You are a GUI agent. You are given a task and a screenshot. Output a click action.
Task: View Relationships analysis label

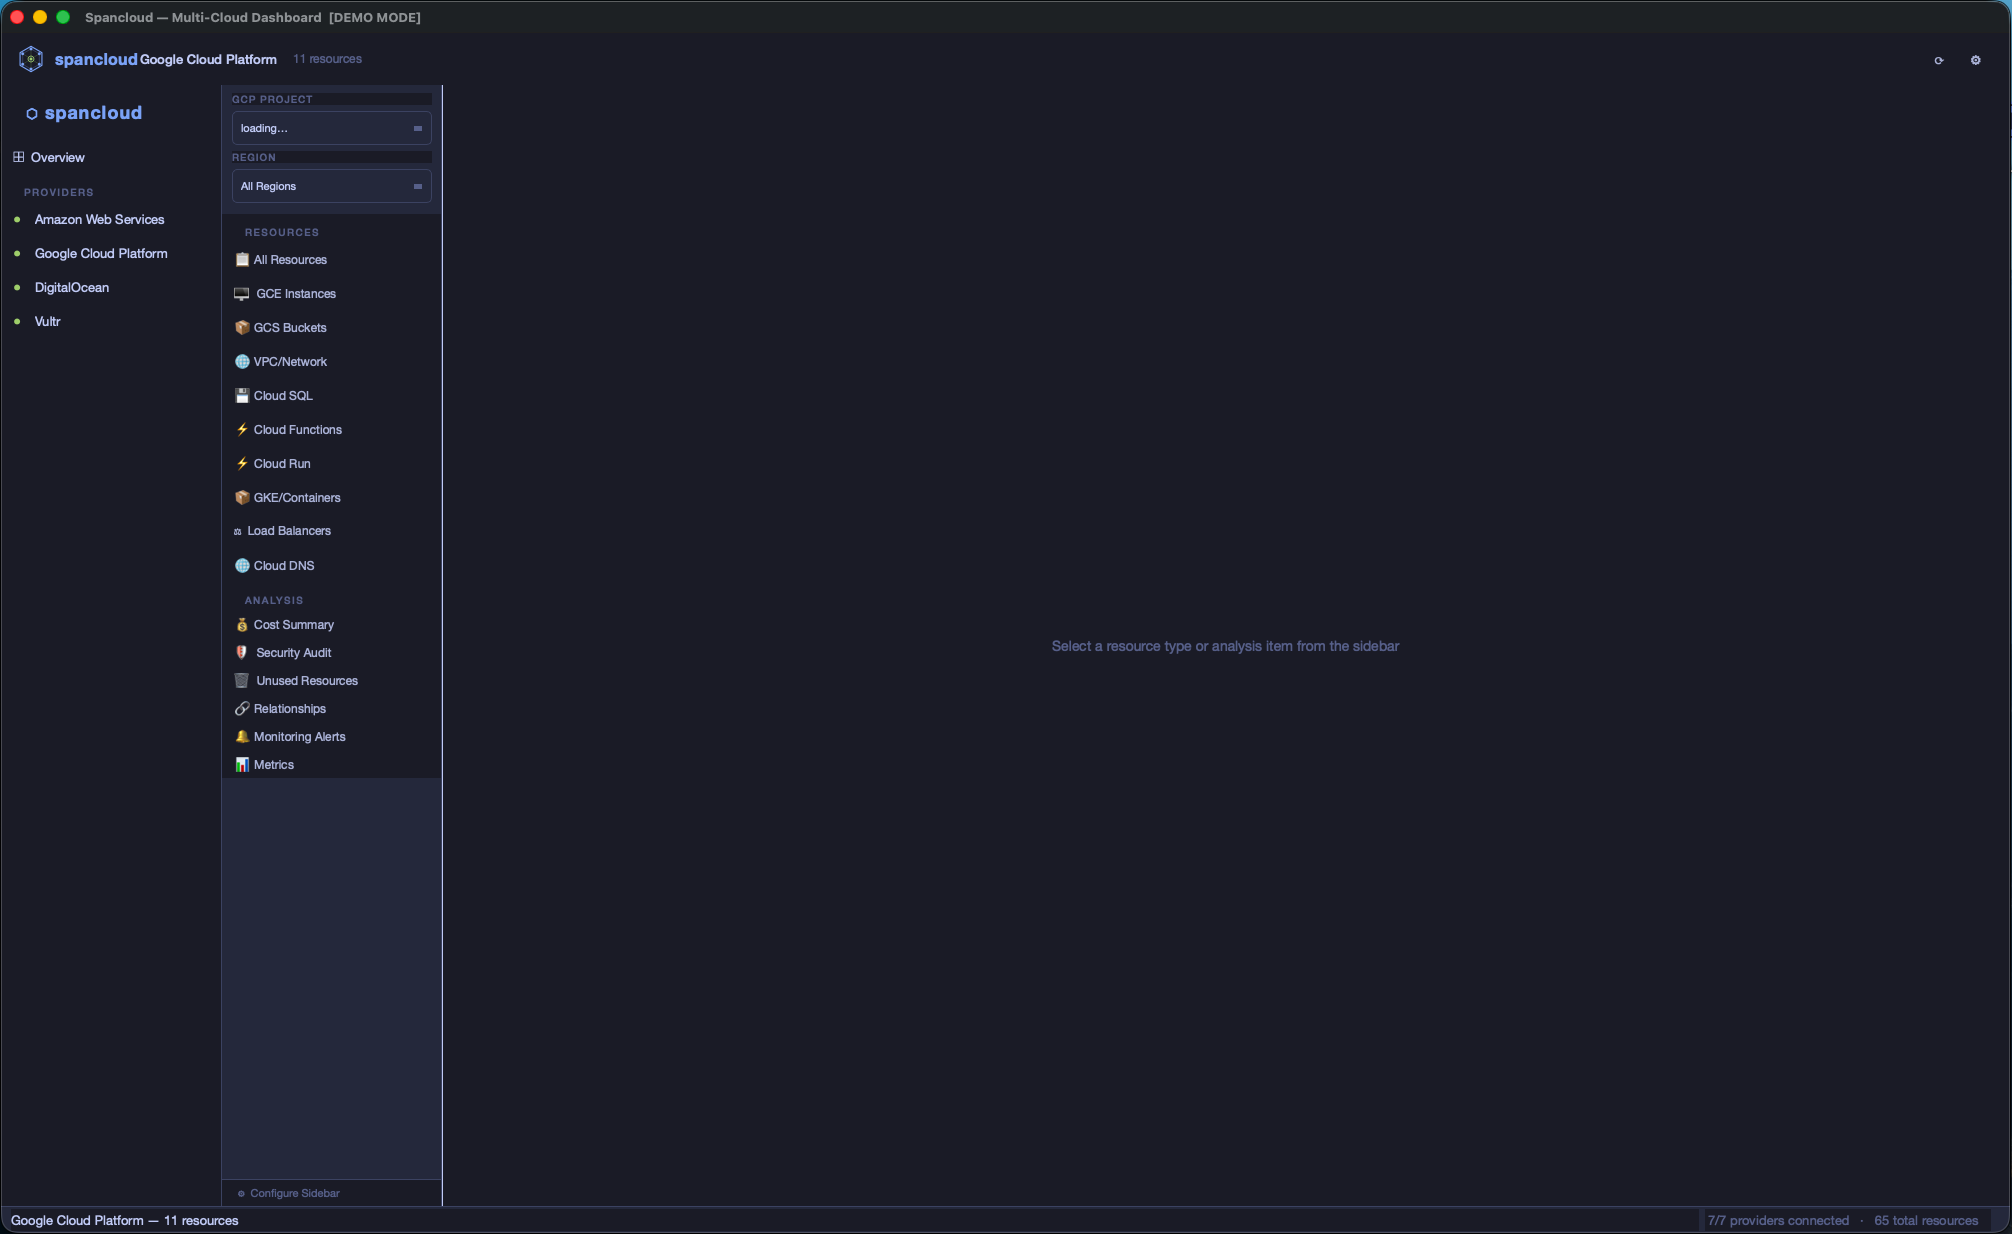pyautogui.click(x=290, y=709)
